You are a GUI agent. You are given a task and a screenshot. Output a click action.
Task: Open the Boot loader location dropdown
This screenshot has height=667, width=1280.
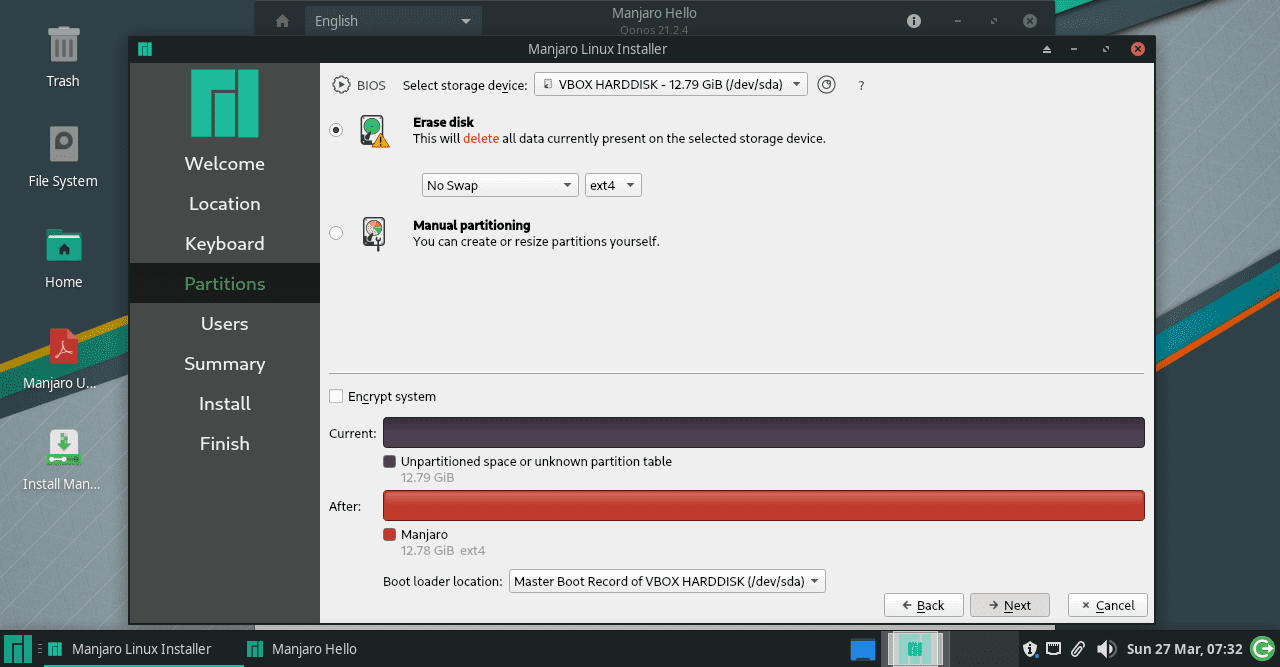(x=667, y=581)
